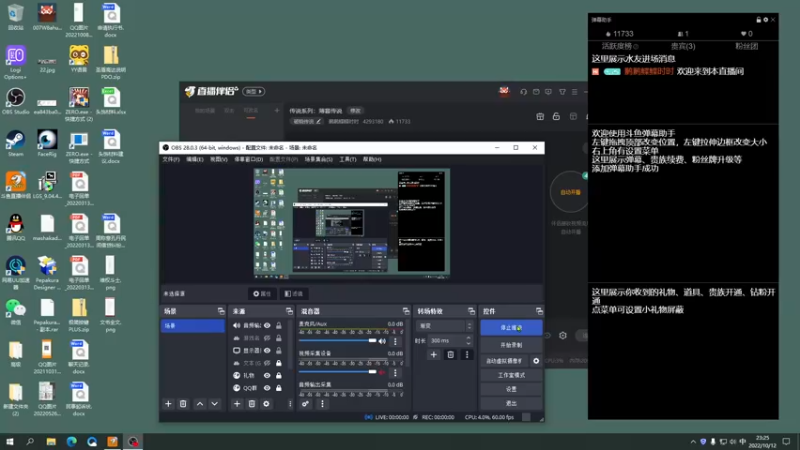Click the Start Recording button
The image size is (800, 450).
(511, 345)
